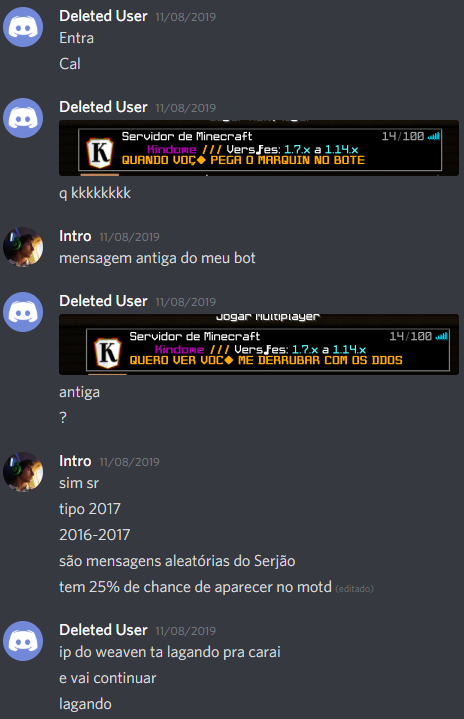Click the message 'q kkkkkkkk'
464x719 pixels.
coord(95,193)
